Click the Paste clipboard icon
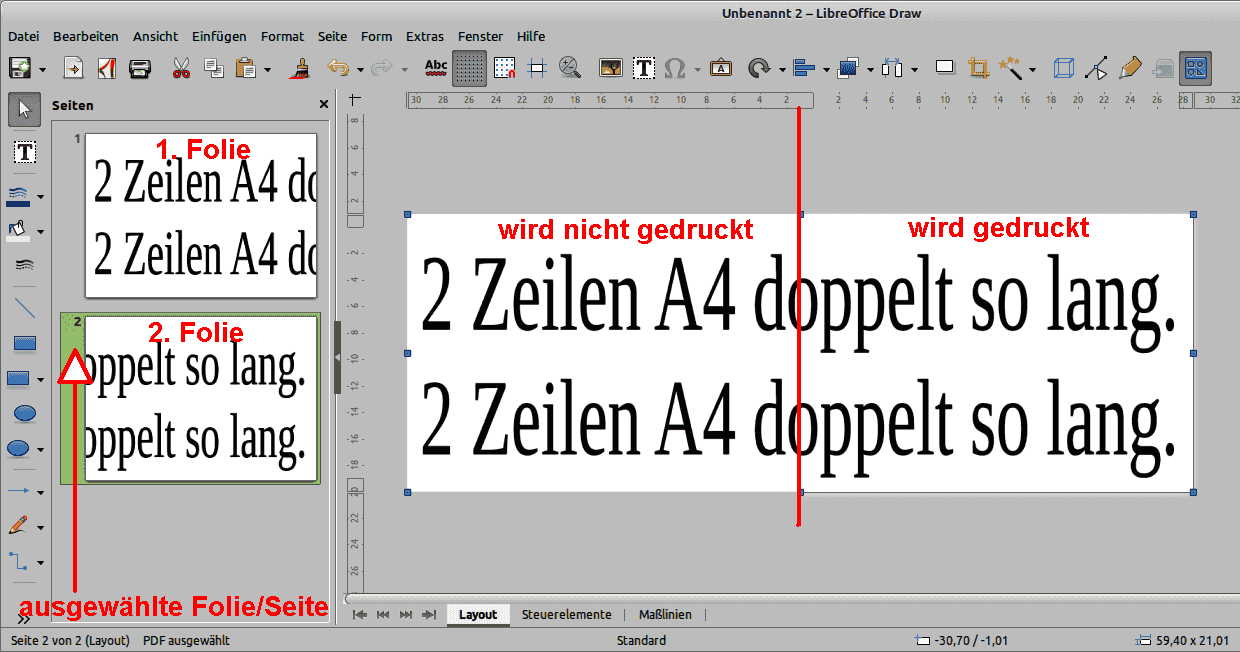The height and width of the screenshot is (652, 1240). [x=245, y=68]
